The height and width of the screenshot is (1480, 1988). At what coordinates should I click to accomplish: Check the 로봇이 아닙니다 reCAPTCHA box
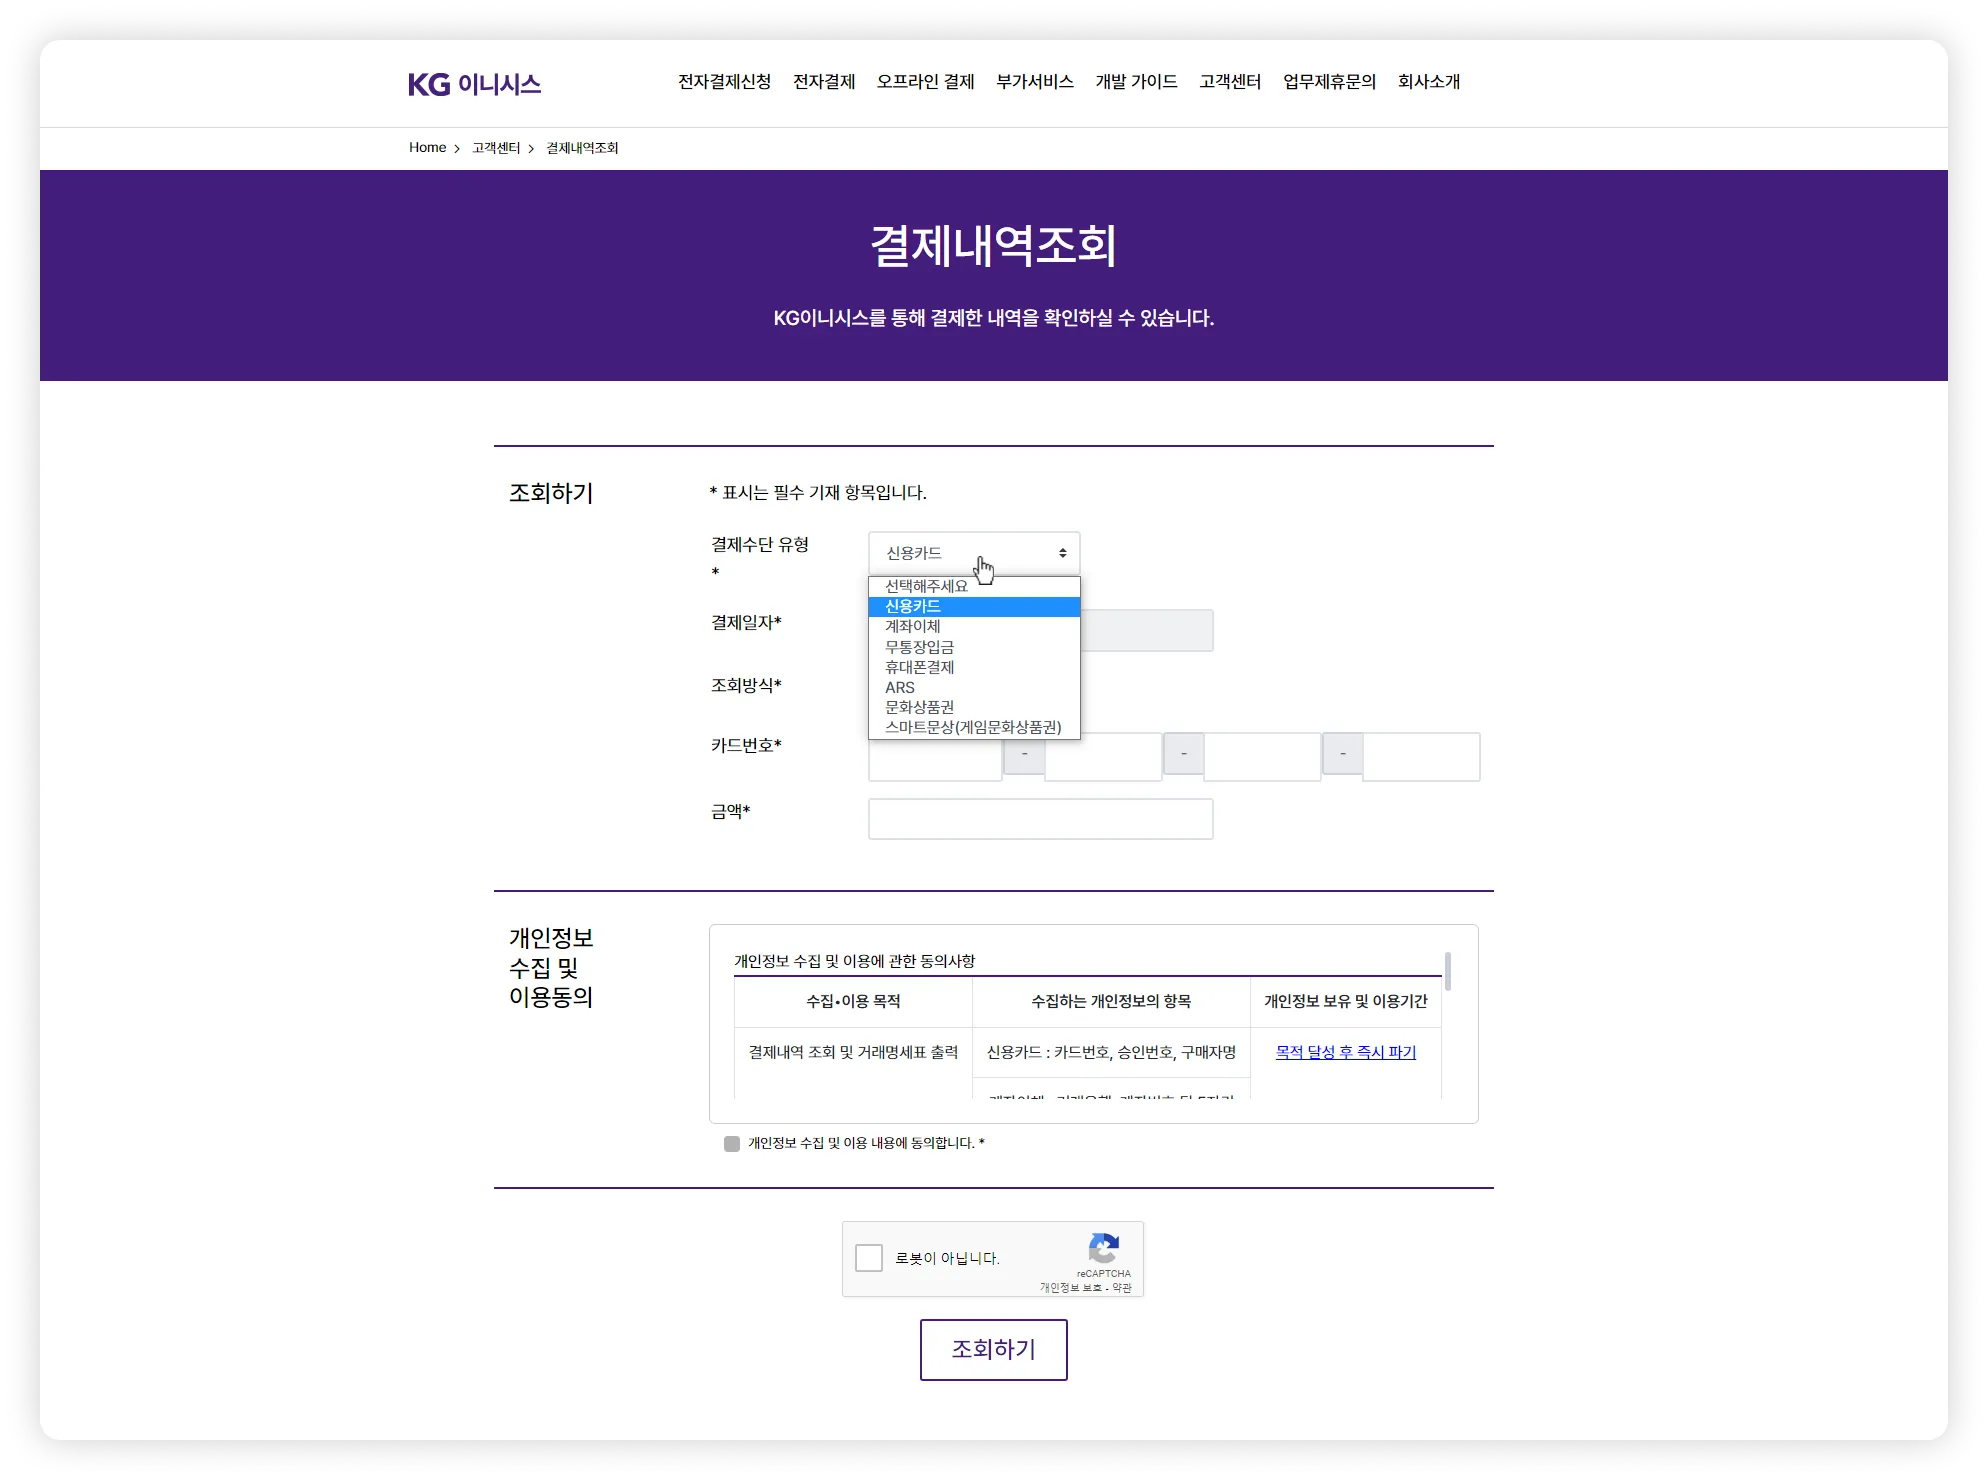pyautogui.click(x=869, y=1258)
